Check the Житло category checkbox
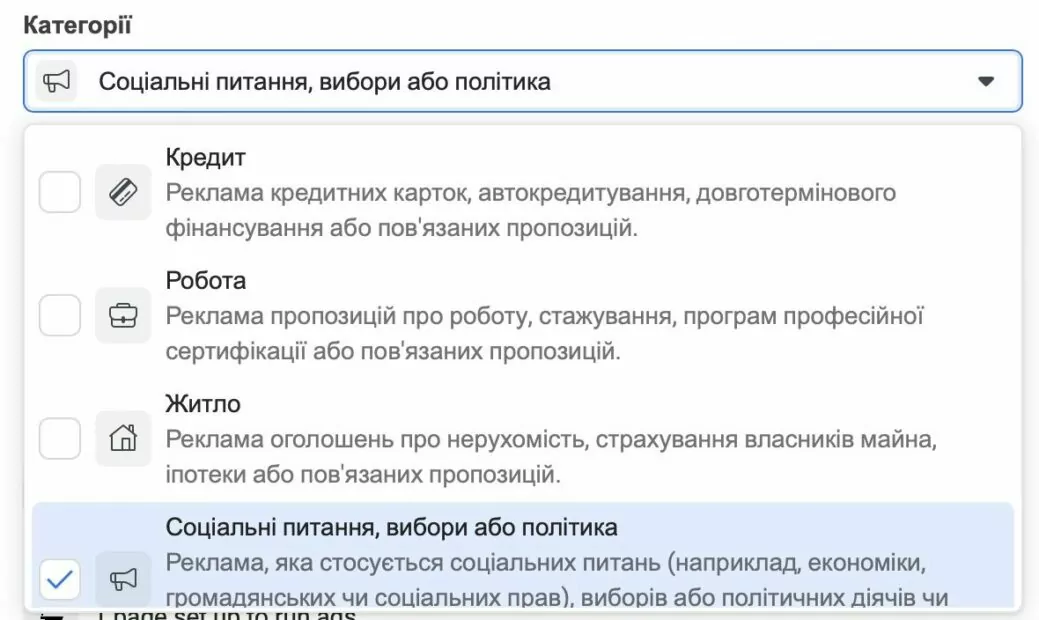Viewport: 1039px width, 620px height. coord(60,438)
